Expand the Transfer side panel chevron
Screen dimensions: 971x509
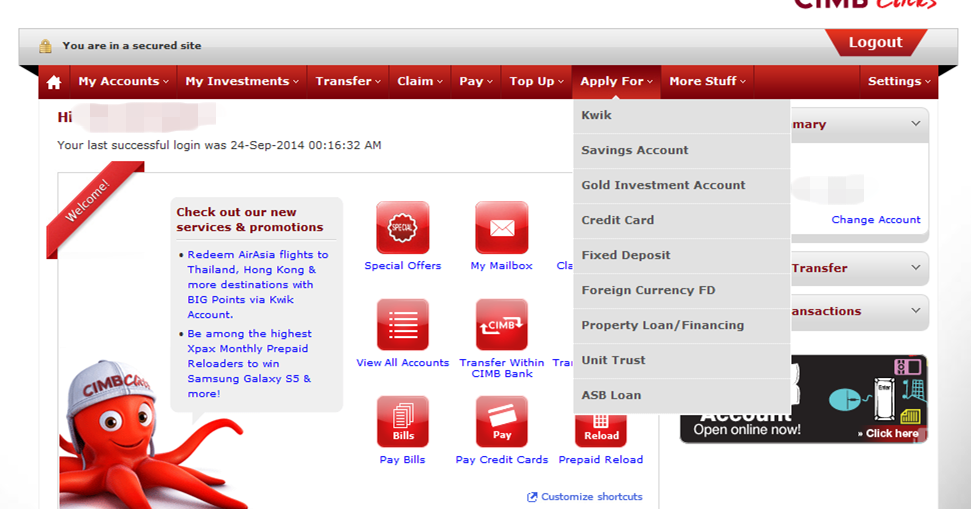tap(915, 268)
